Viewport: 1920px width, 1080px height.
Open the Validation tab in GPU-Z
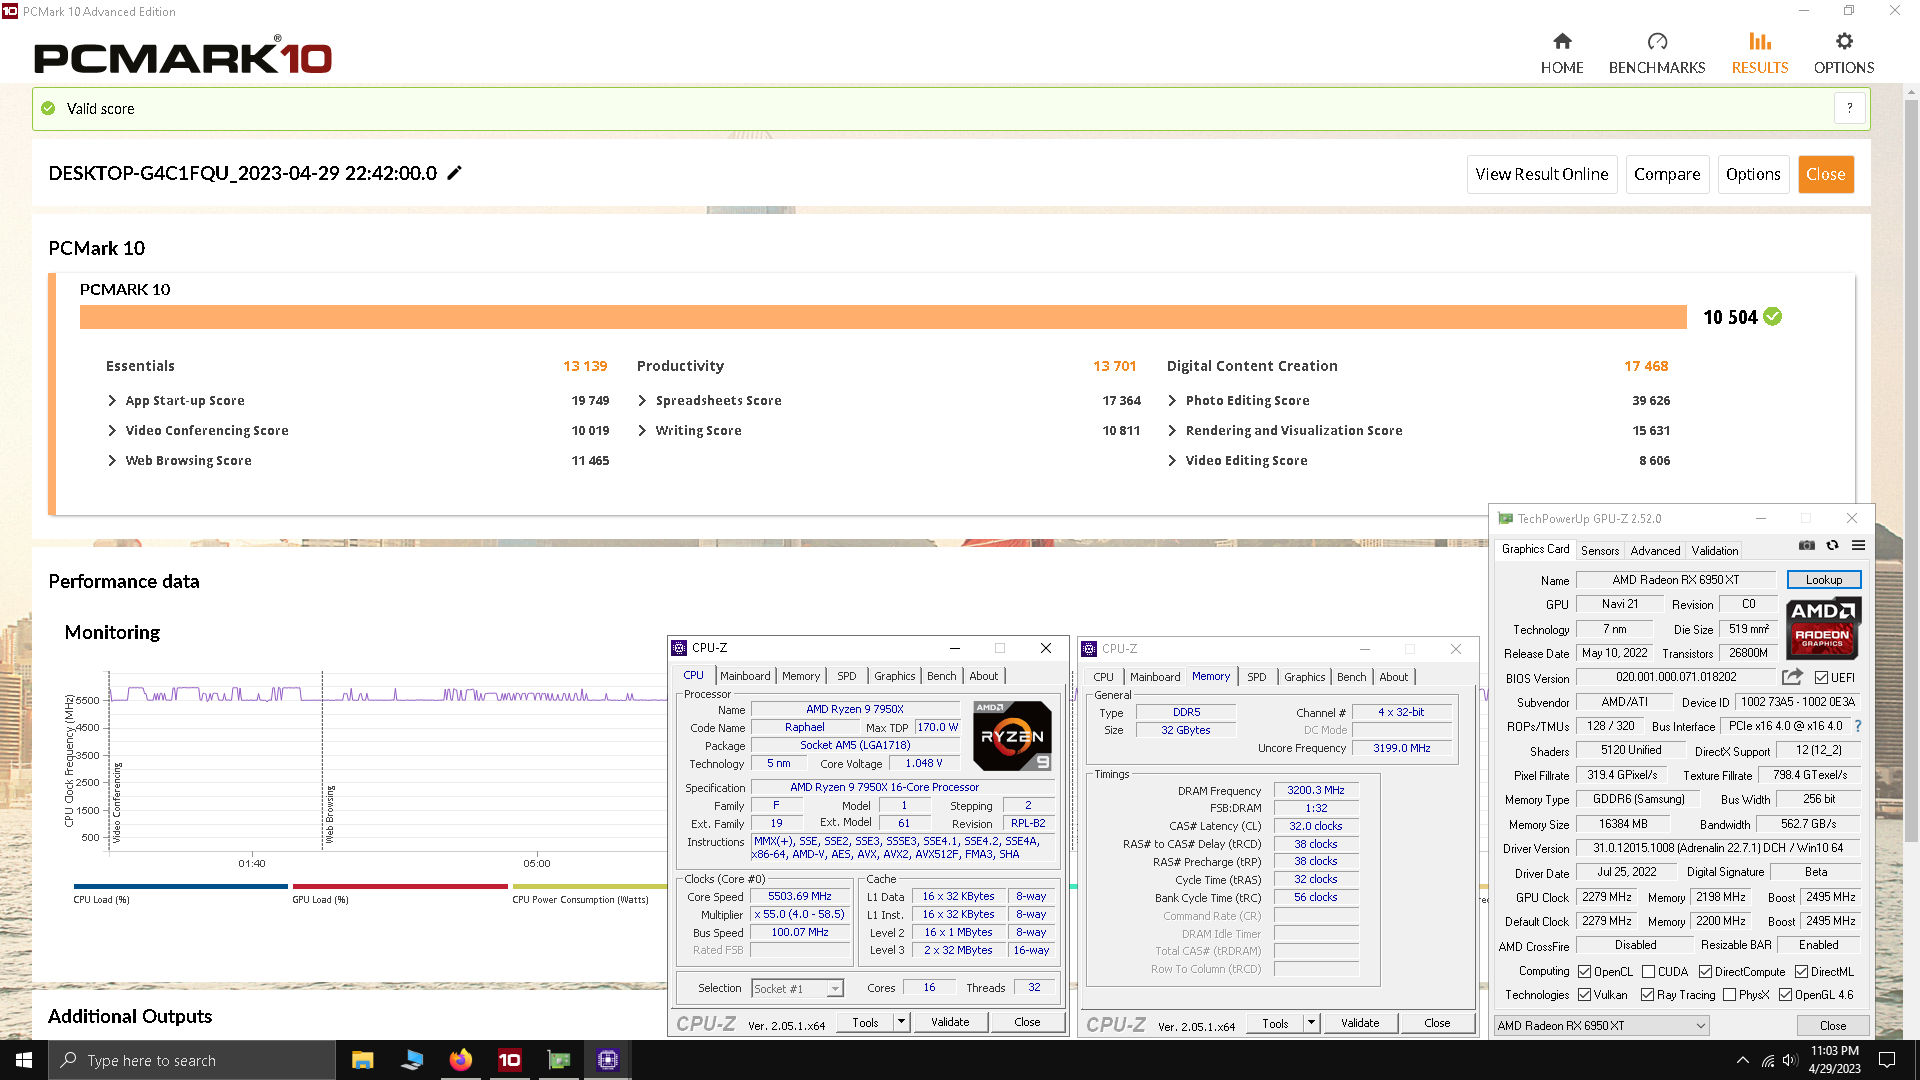[x=1714, y=551]
